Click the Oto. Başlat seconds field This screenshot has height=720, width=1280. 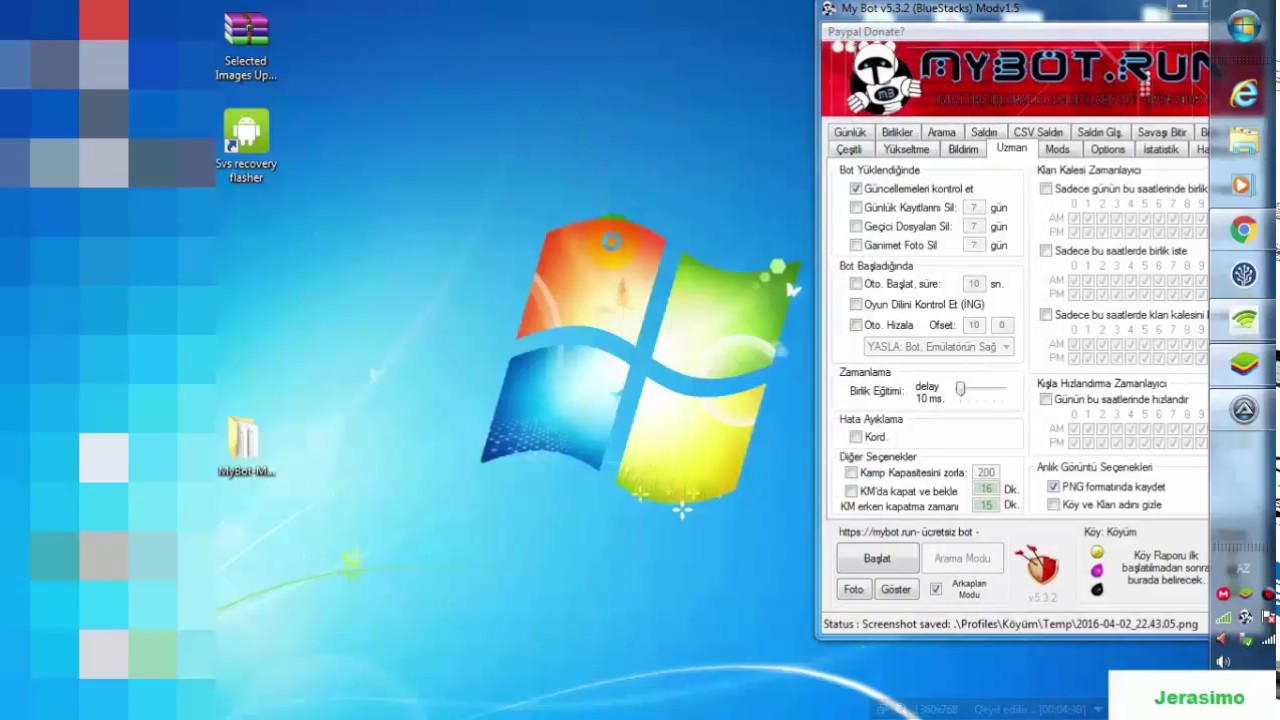(x=974, y=284)
